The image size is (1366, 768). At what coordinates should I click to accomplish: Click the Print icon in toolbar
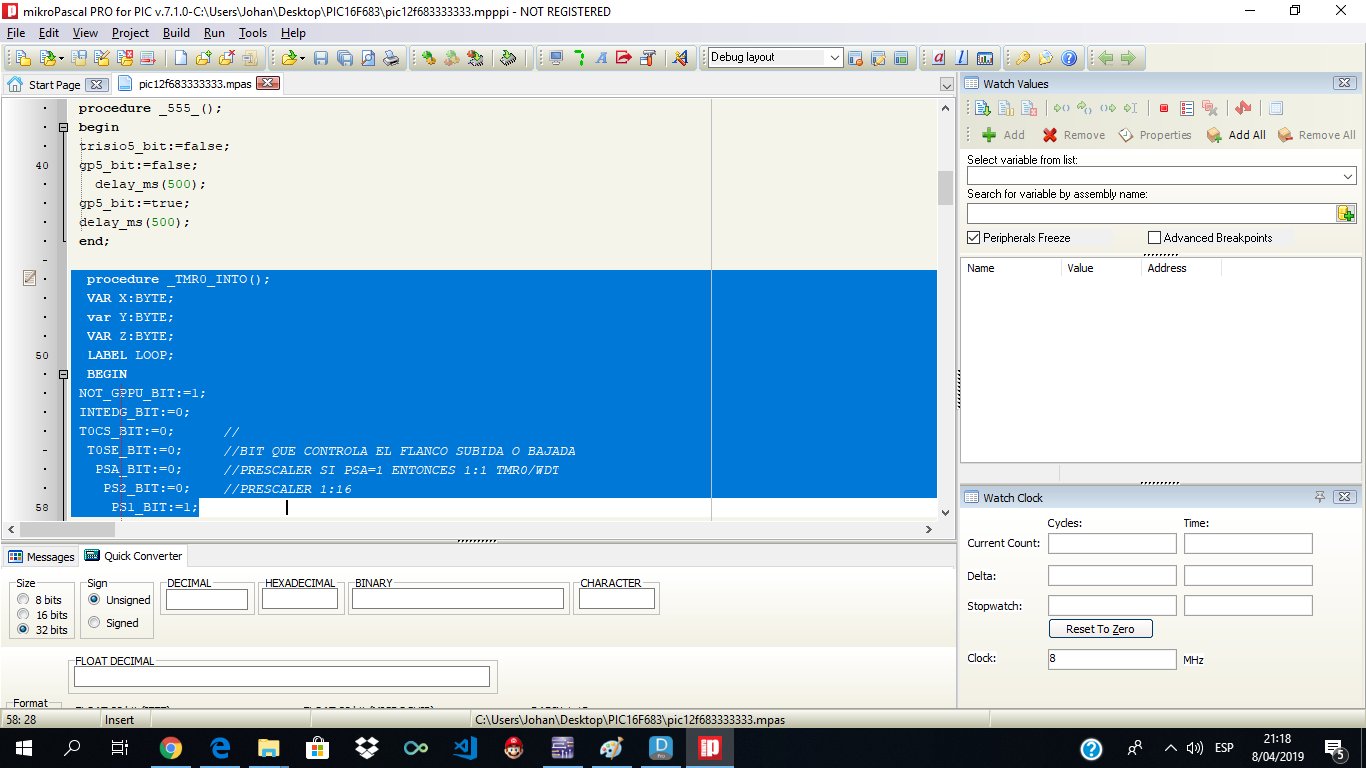(392, 58)
